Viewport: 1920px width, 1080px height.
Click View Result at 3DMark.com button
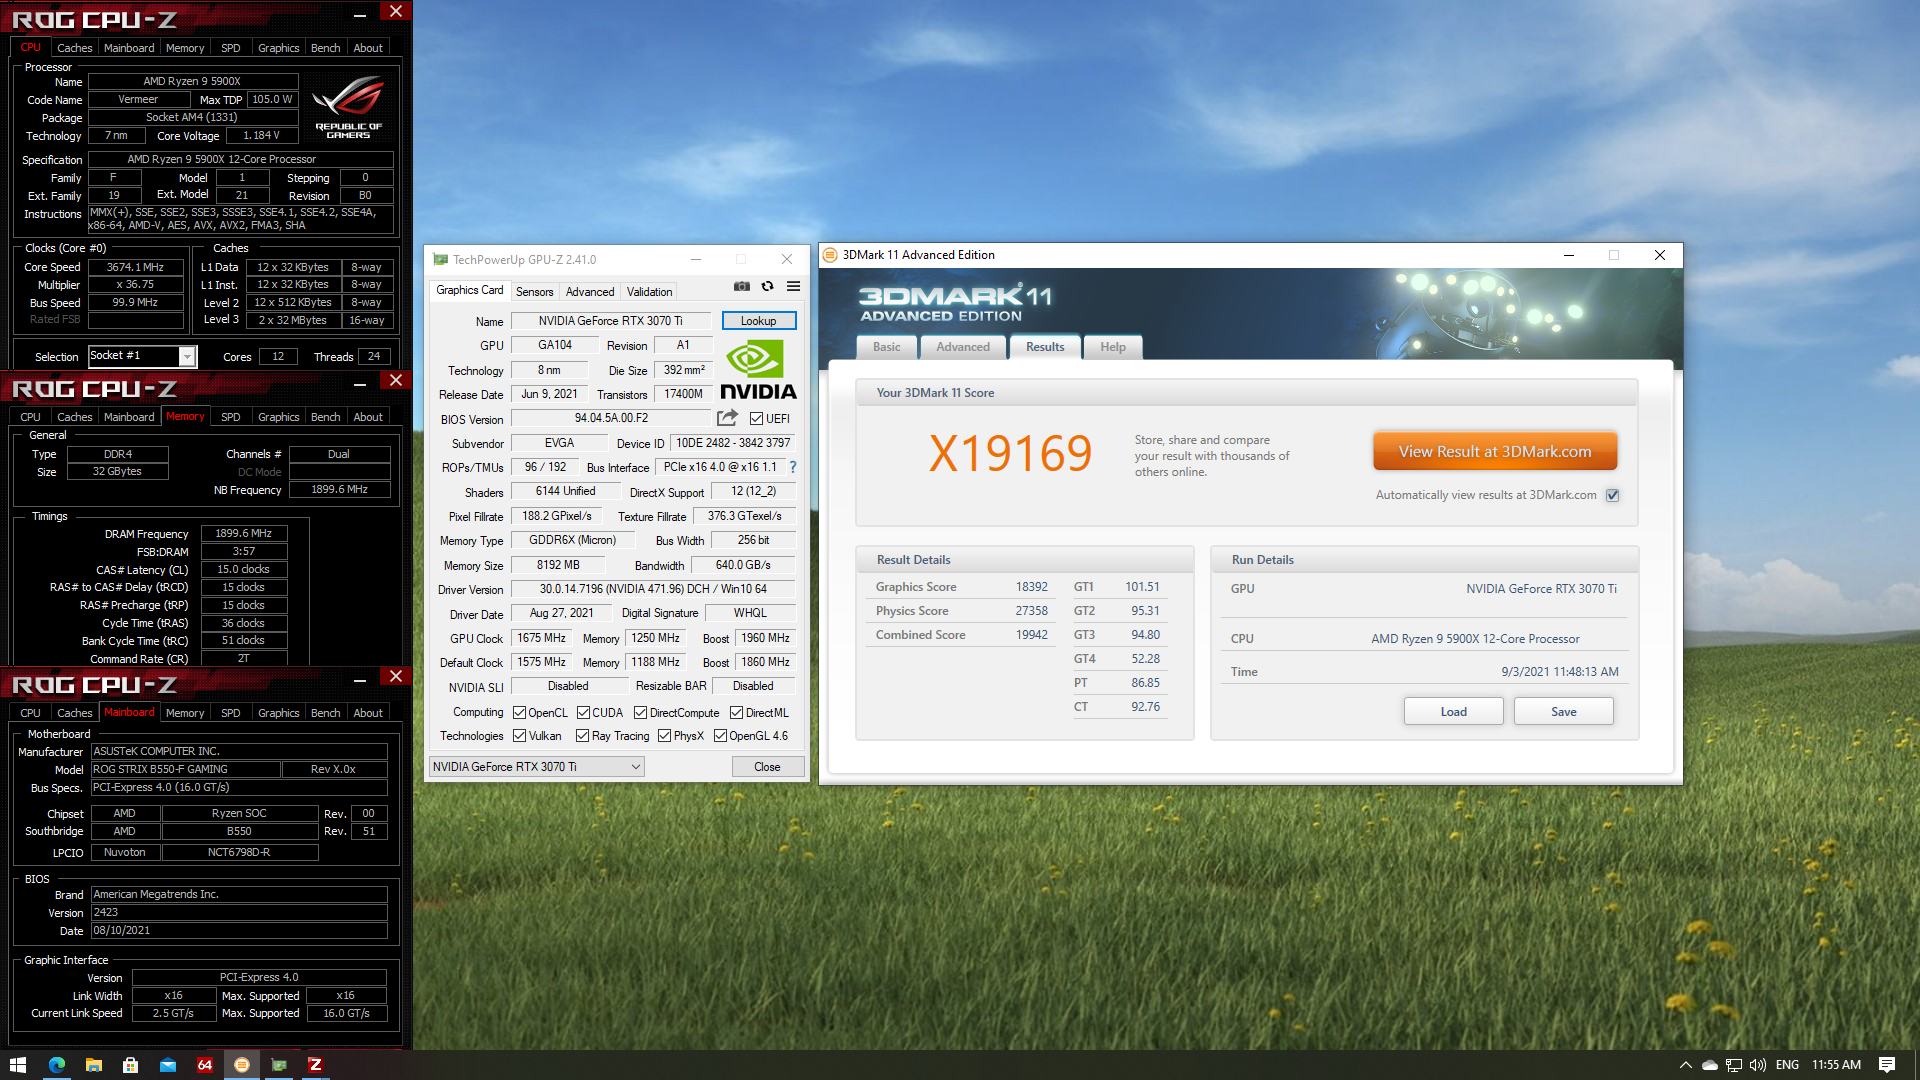(1494, 452)
